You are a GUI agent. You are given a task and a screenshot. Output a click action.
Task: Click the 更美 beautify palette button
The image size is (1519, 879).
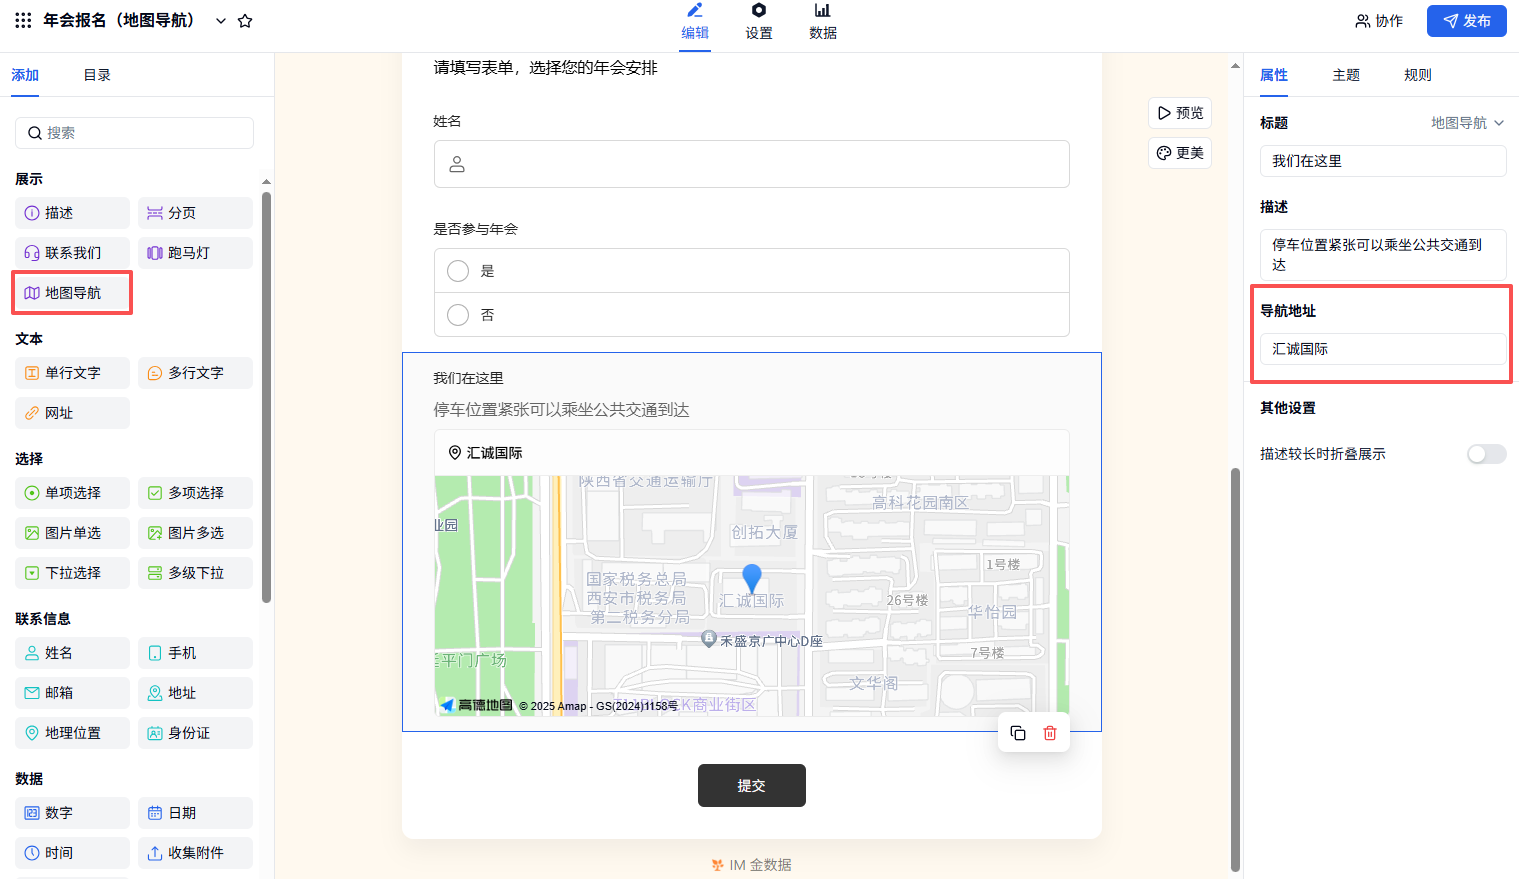coord(1180,153)
